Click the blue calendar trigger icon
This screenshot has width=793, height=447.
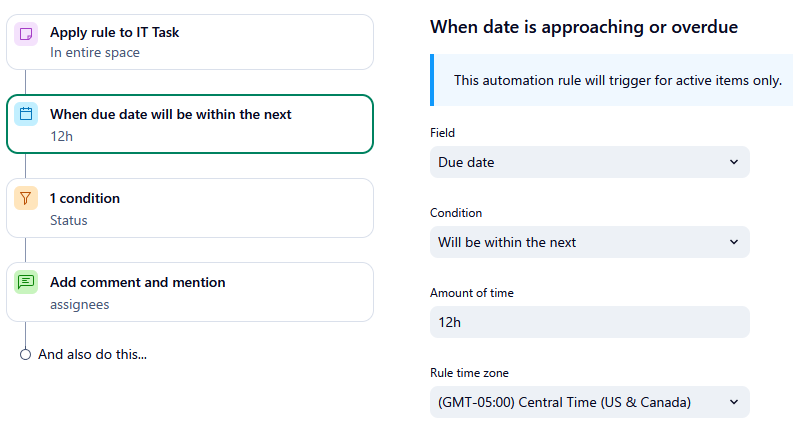click(27, 115)
